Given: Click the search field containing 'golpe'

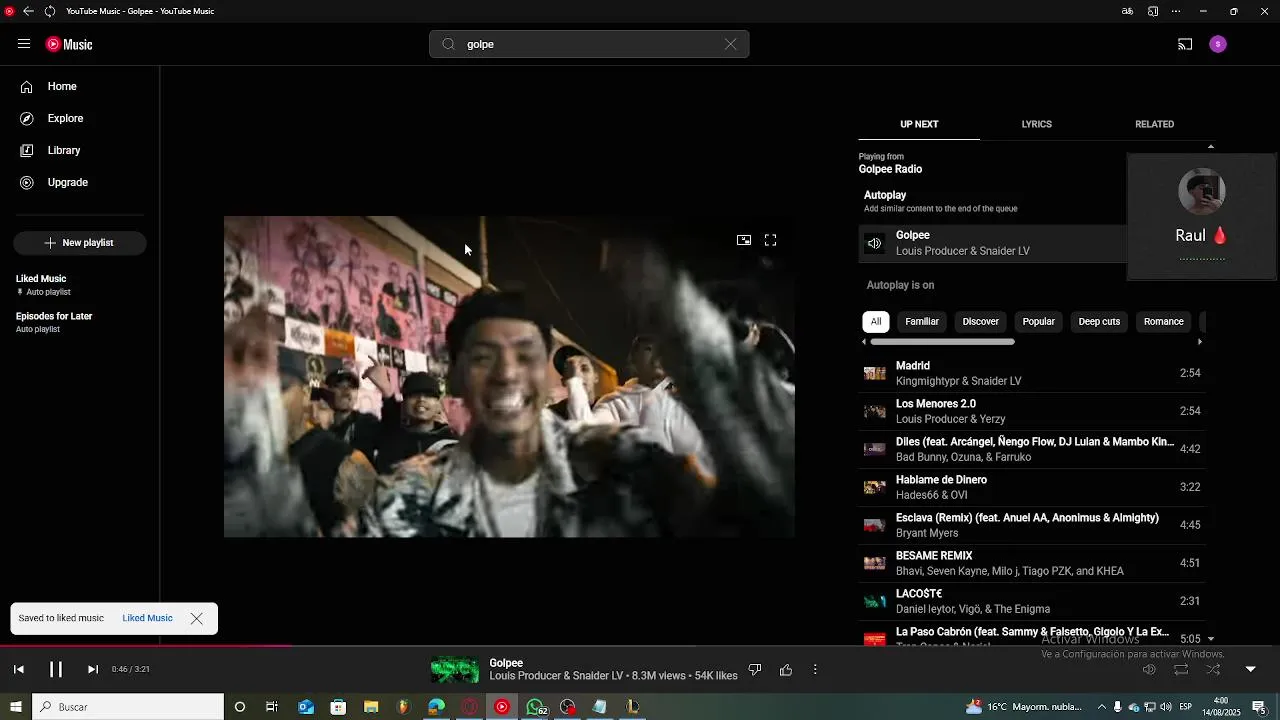Looking at the screenshot, I should 589,44.
